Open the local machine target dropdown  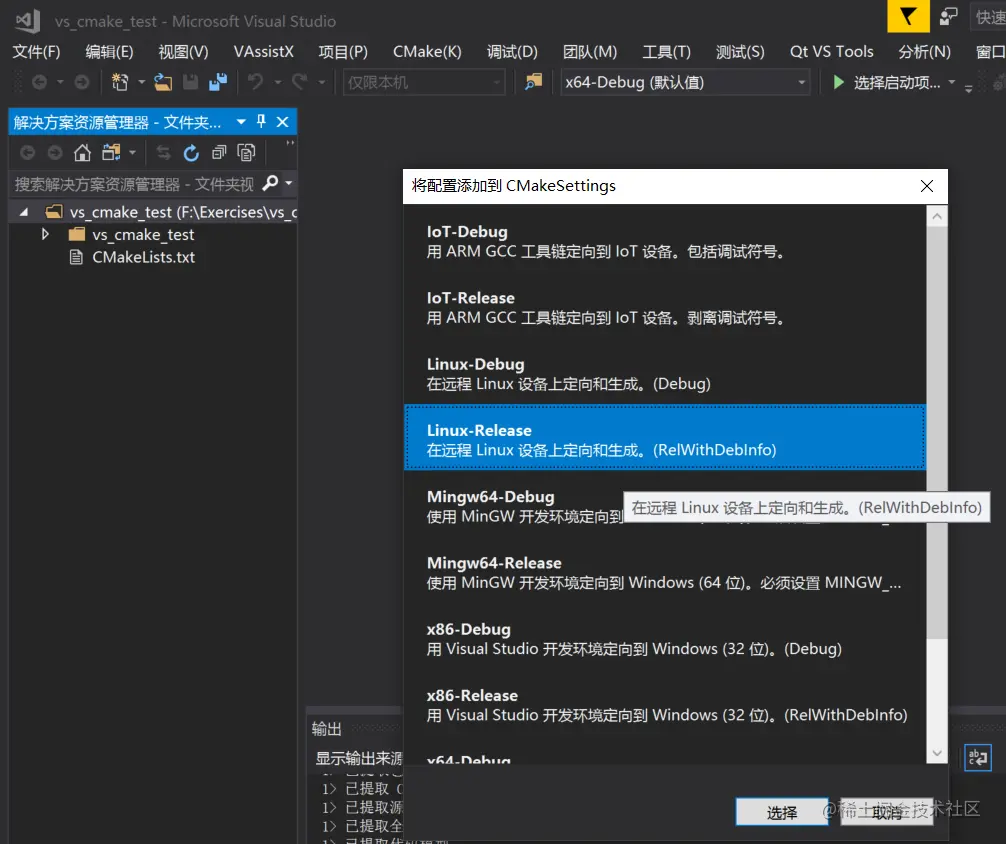[x=424, y=82]
